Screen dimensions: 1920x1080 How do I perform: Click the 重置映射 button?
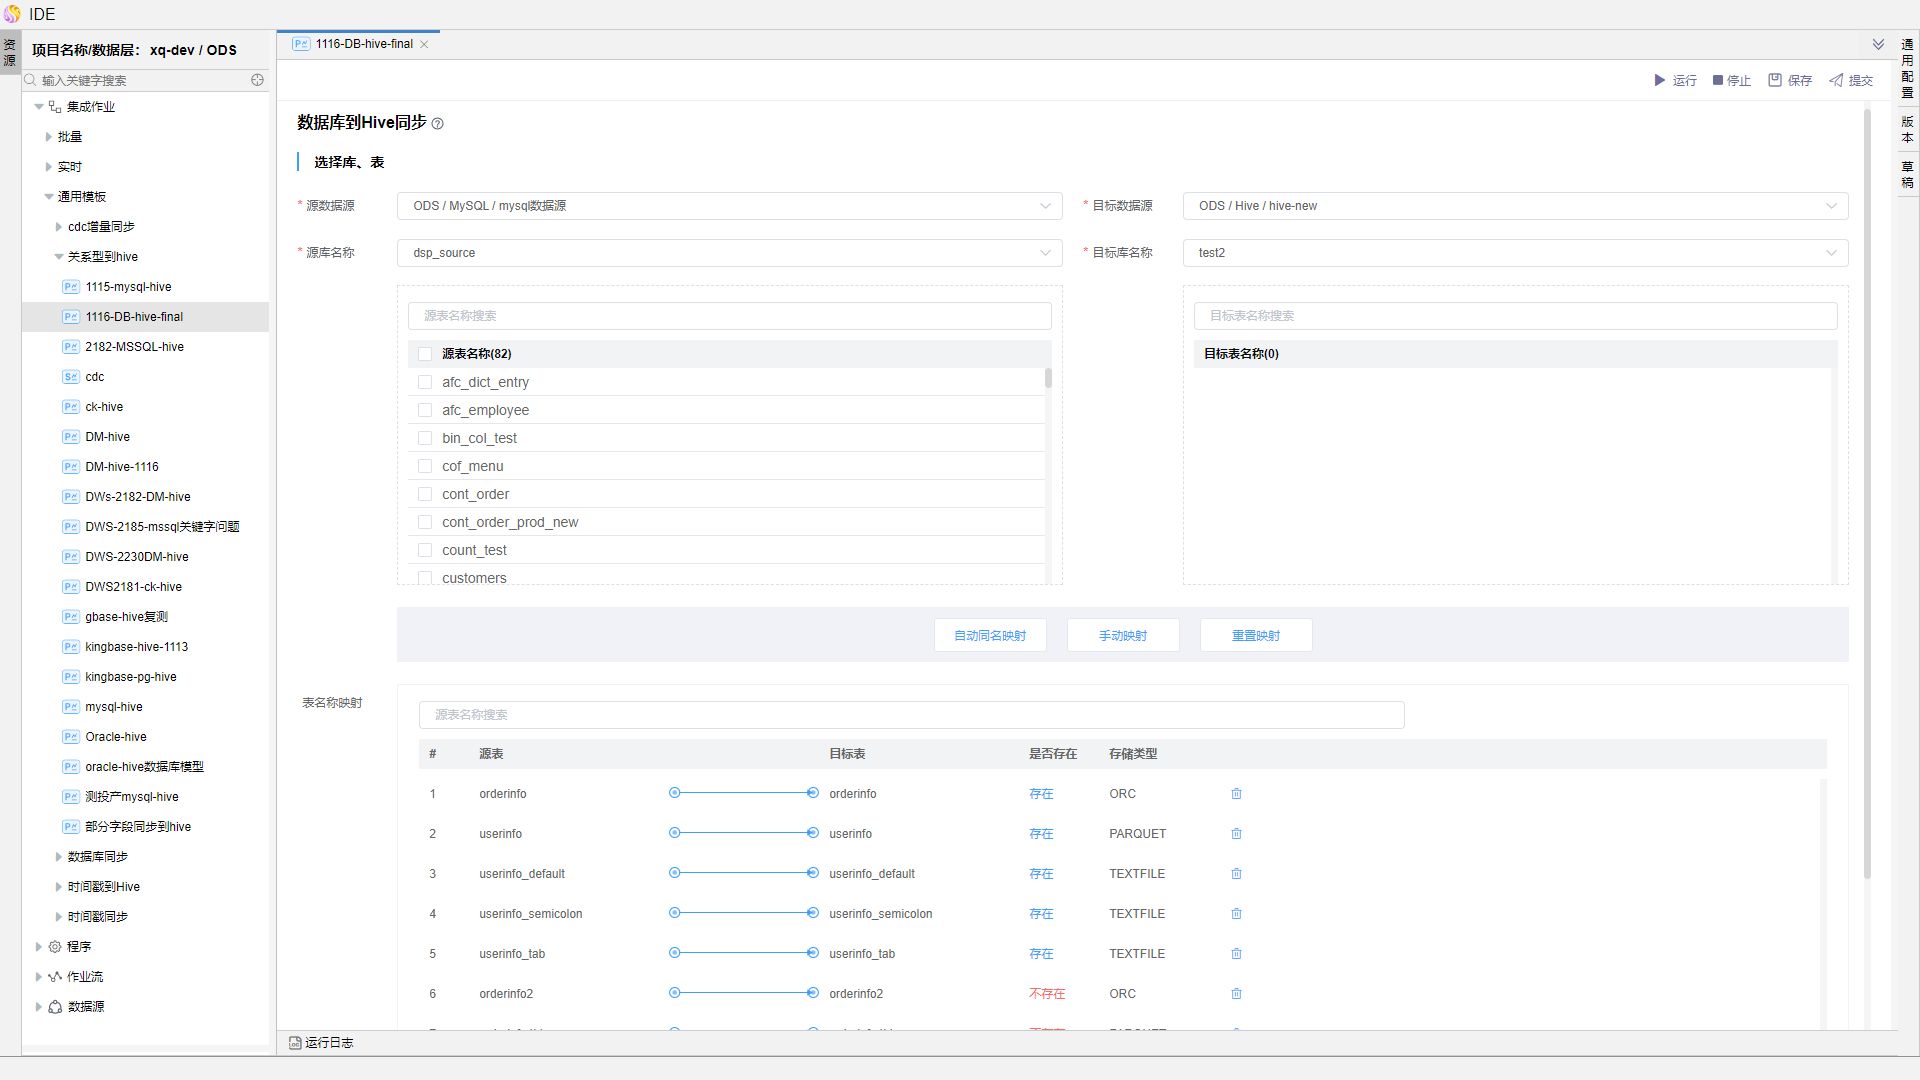pos(1255,636)
